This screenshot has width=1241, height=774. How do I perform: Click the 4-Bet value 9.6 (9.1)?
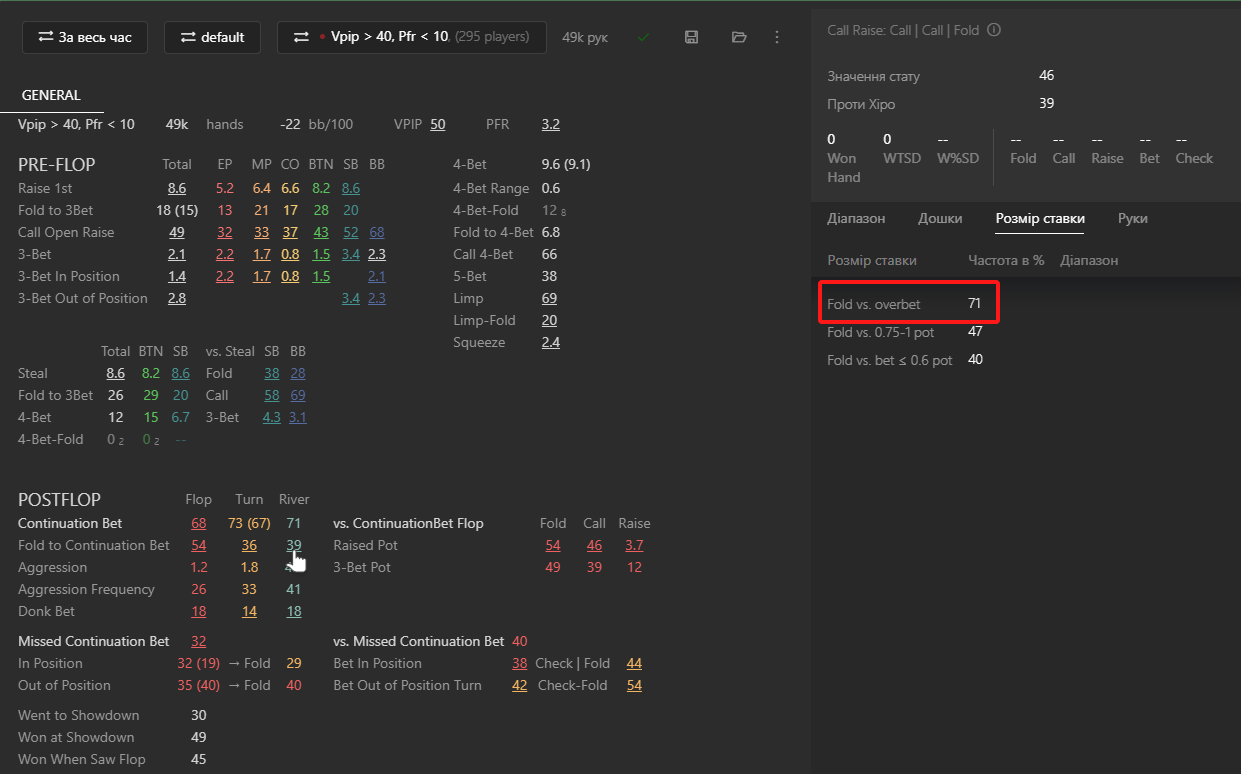tap(566, 166)
